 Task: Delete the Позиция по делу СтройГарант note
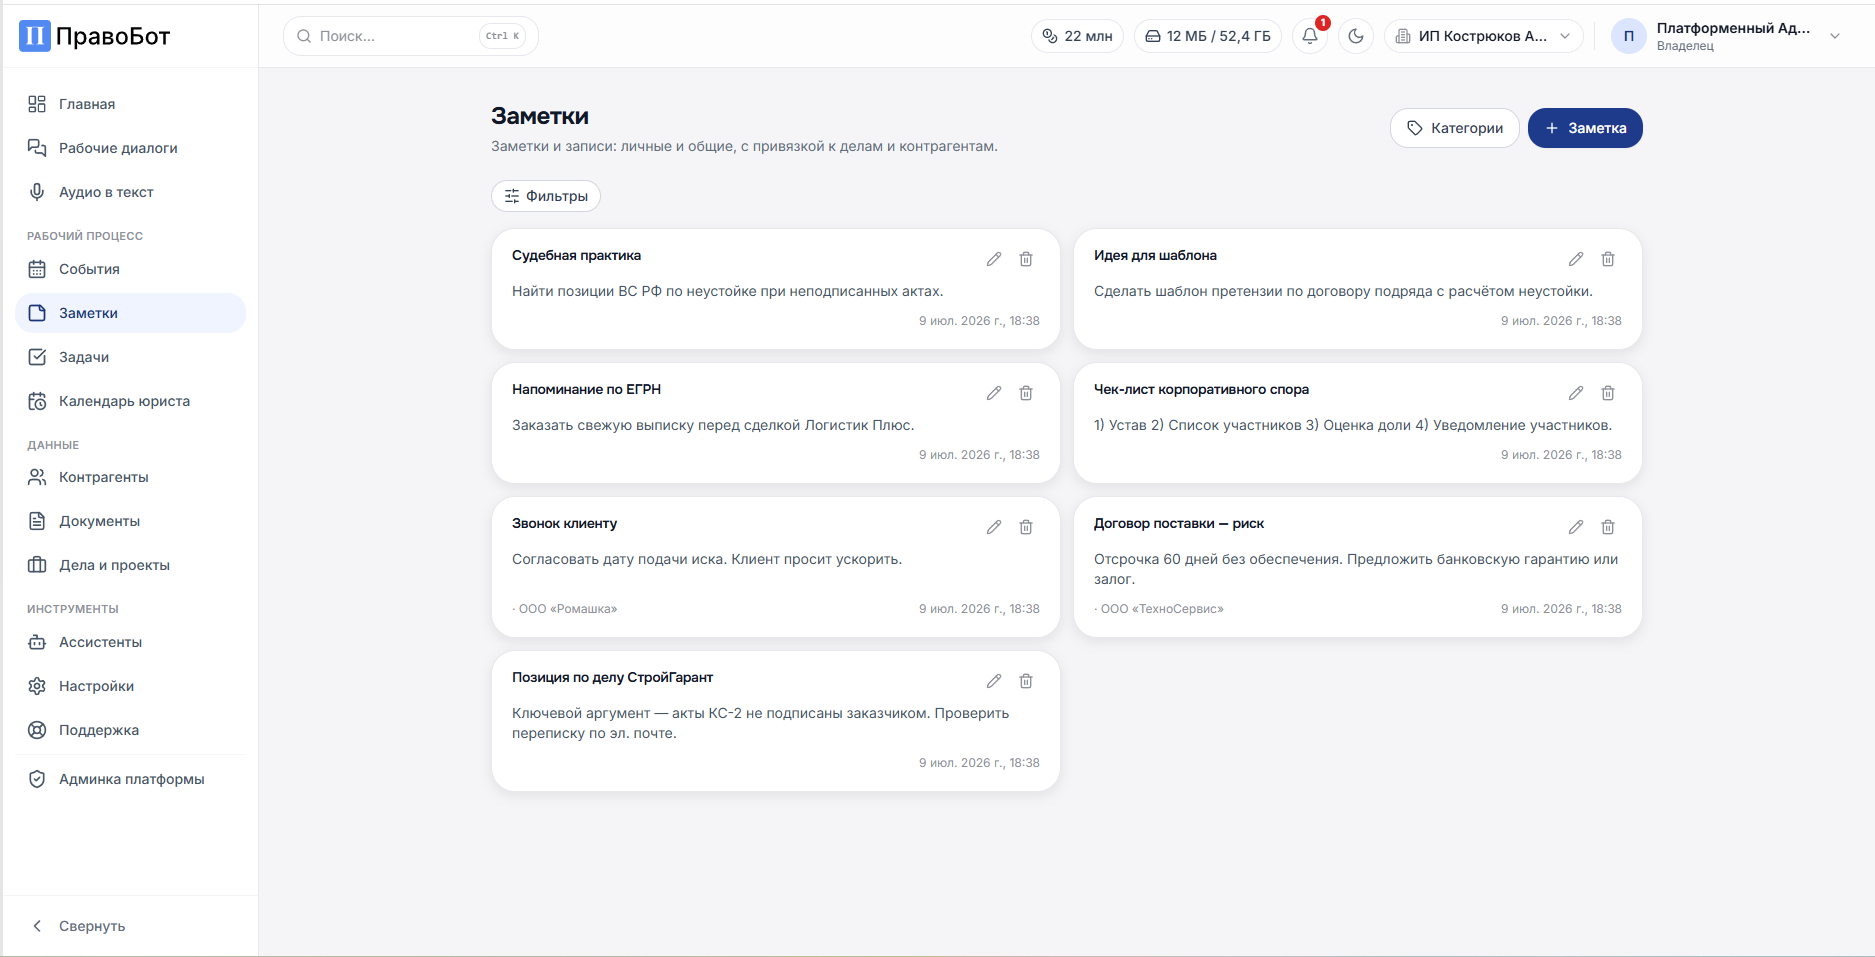(x=1026, y=681)
